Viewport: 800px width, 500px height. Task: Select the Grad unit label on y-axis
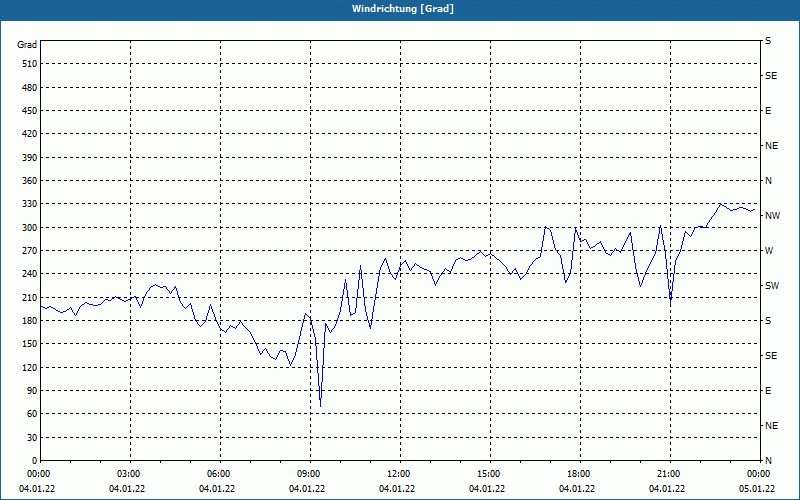(x=27, y=45)
